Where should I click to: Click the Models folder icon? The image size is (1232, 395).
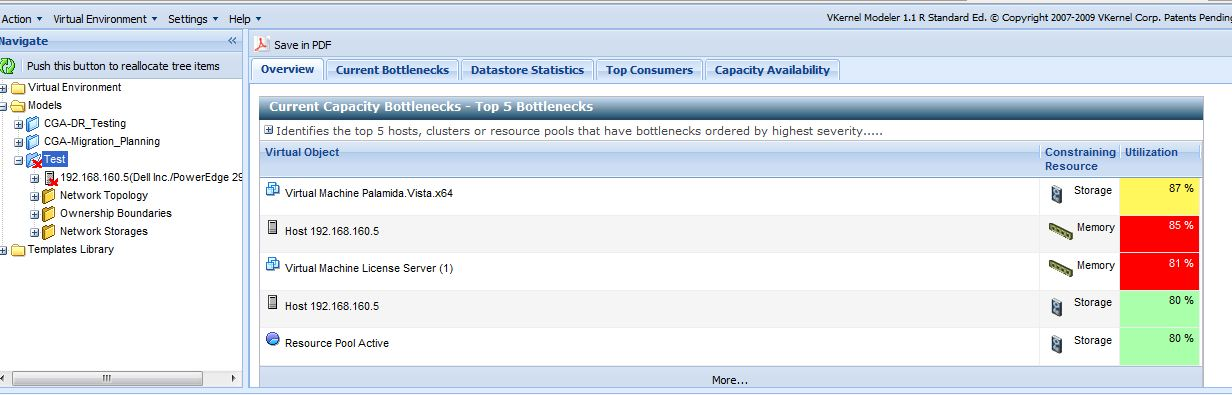point(18,106)
